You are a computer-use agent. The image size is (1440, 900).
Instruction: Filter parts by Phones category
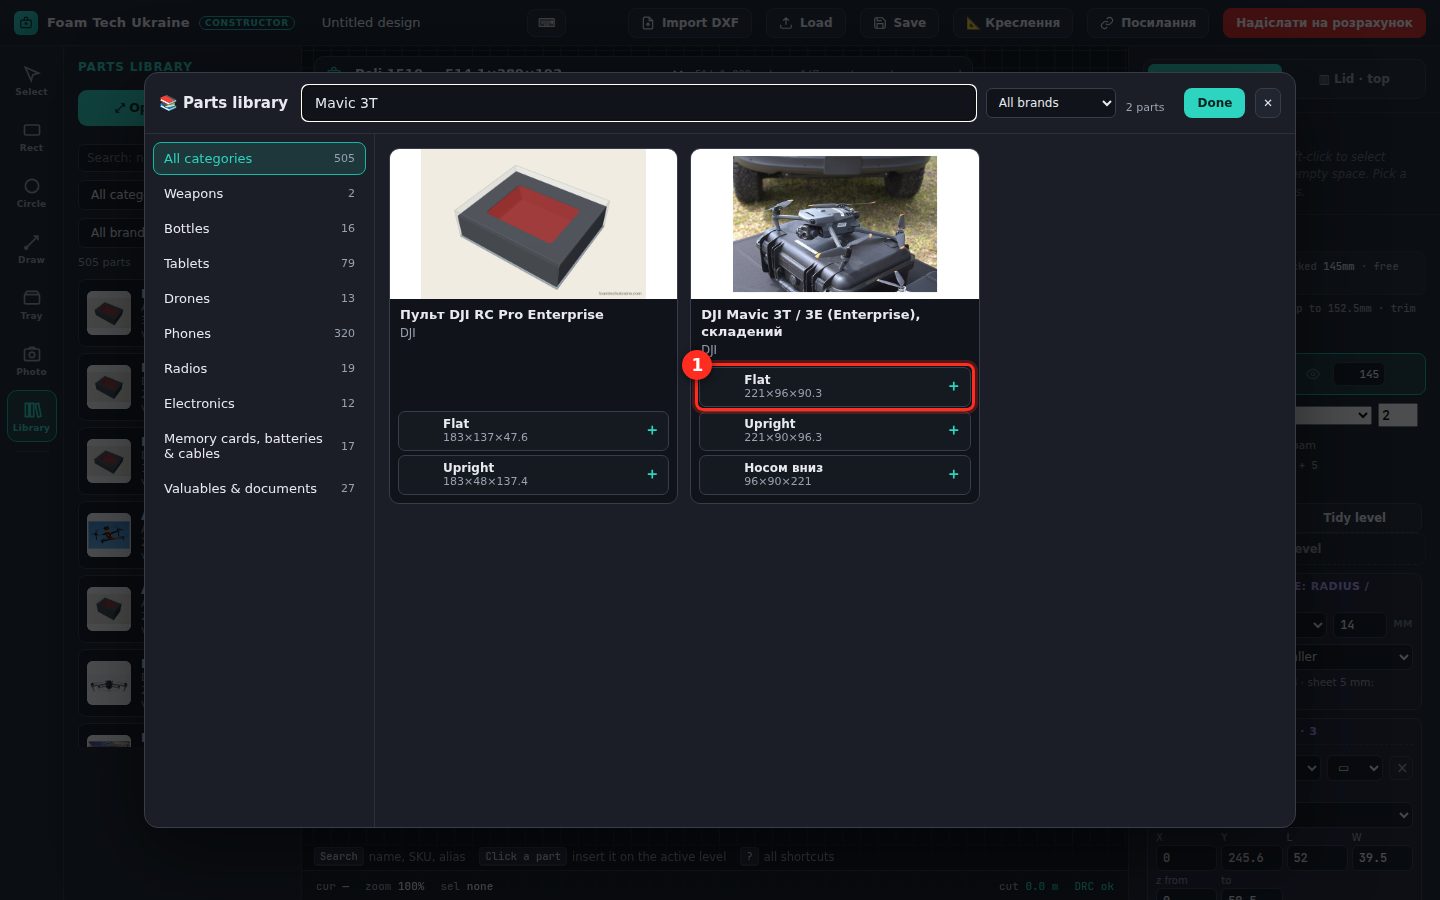click(x=259, y=333)
